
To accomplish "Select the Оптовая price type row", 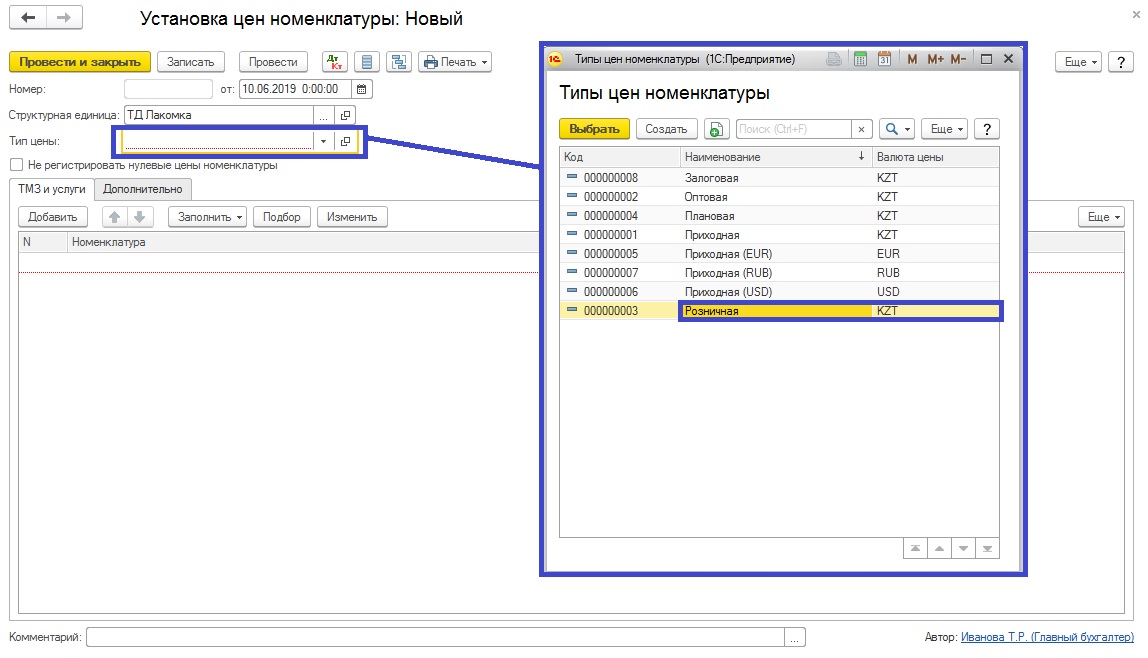I will tap(780, 197).
